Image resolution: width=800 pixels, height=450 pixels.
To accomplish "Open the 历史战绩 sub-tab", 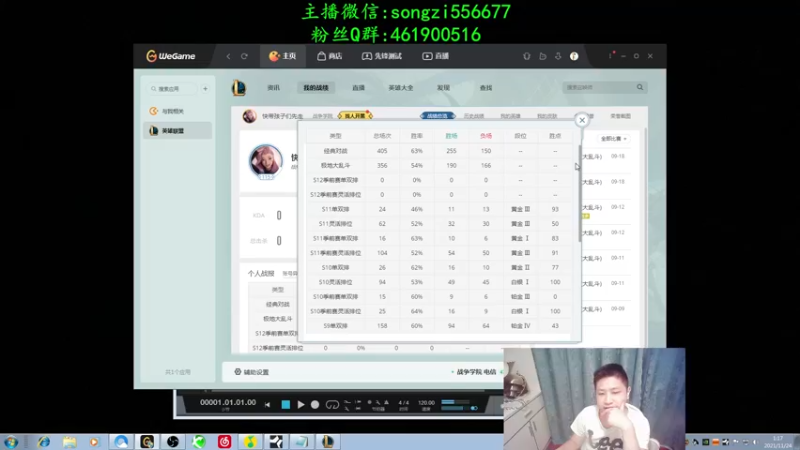I will pyautogui.click(x=473, y=116).
